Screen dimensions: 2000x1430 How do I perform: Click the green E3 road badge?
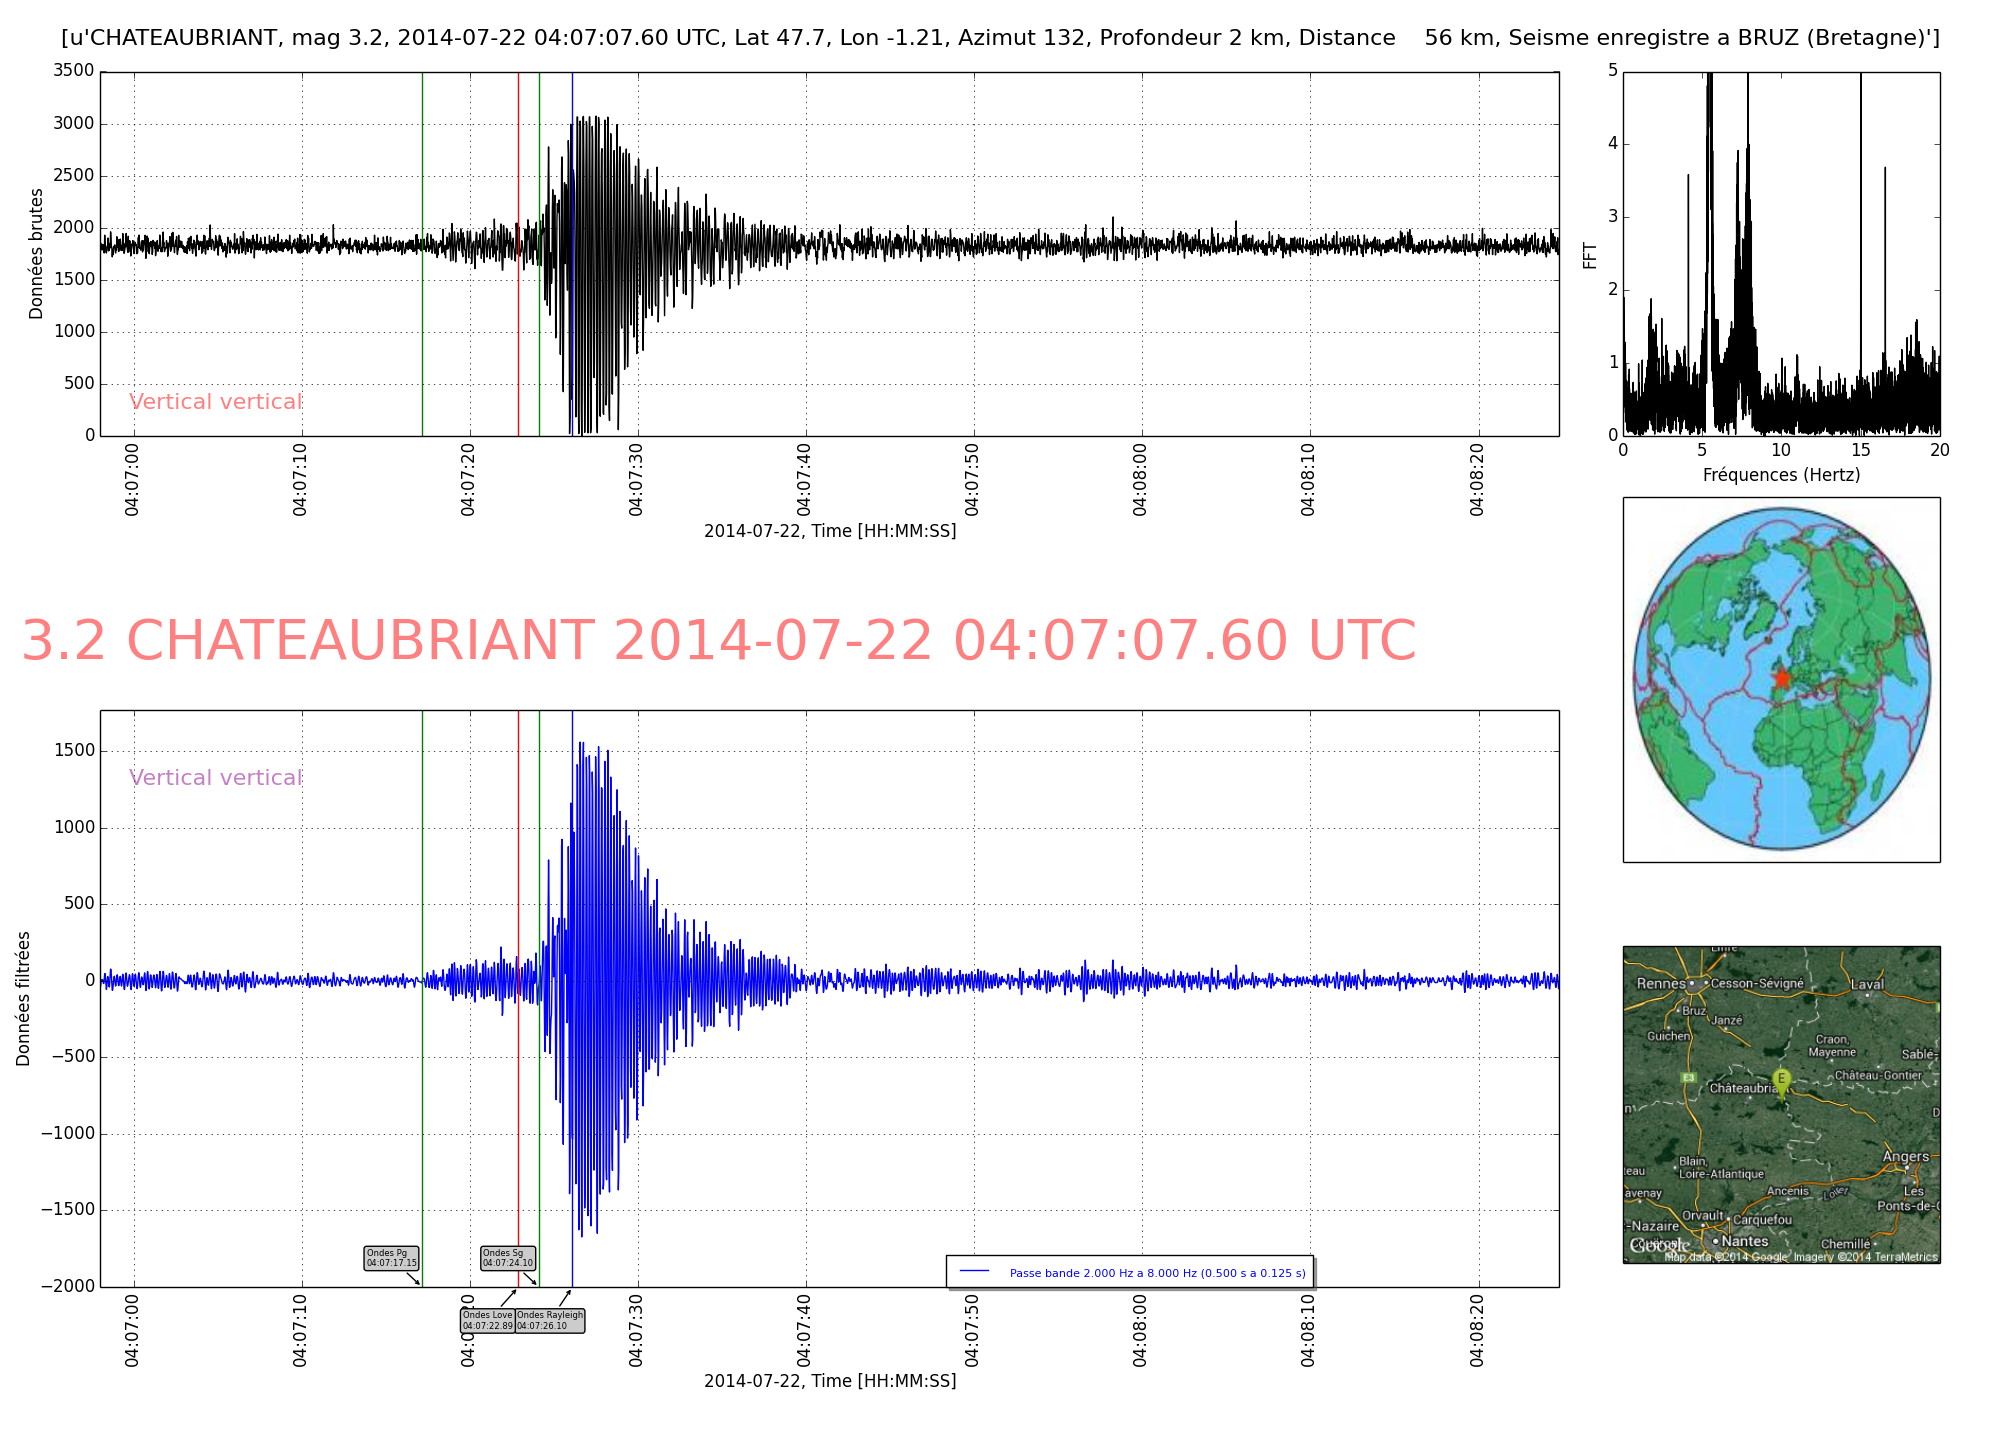click(1688, 1077)
